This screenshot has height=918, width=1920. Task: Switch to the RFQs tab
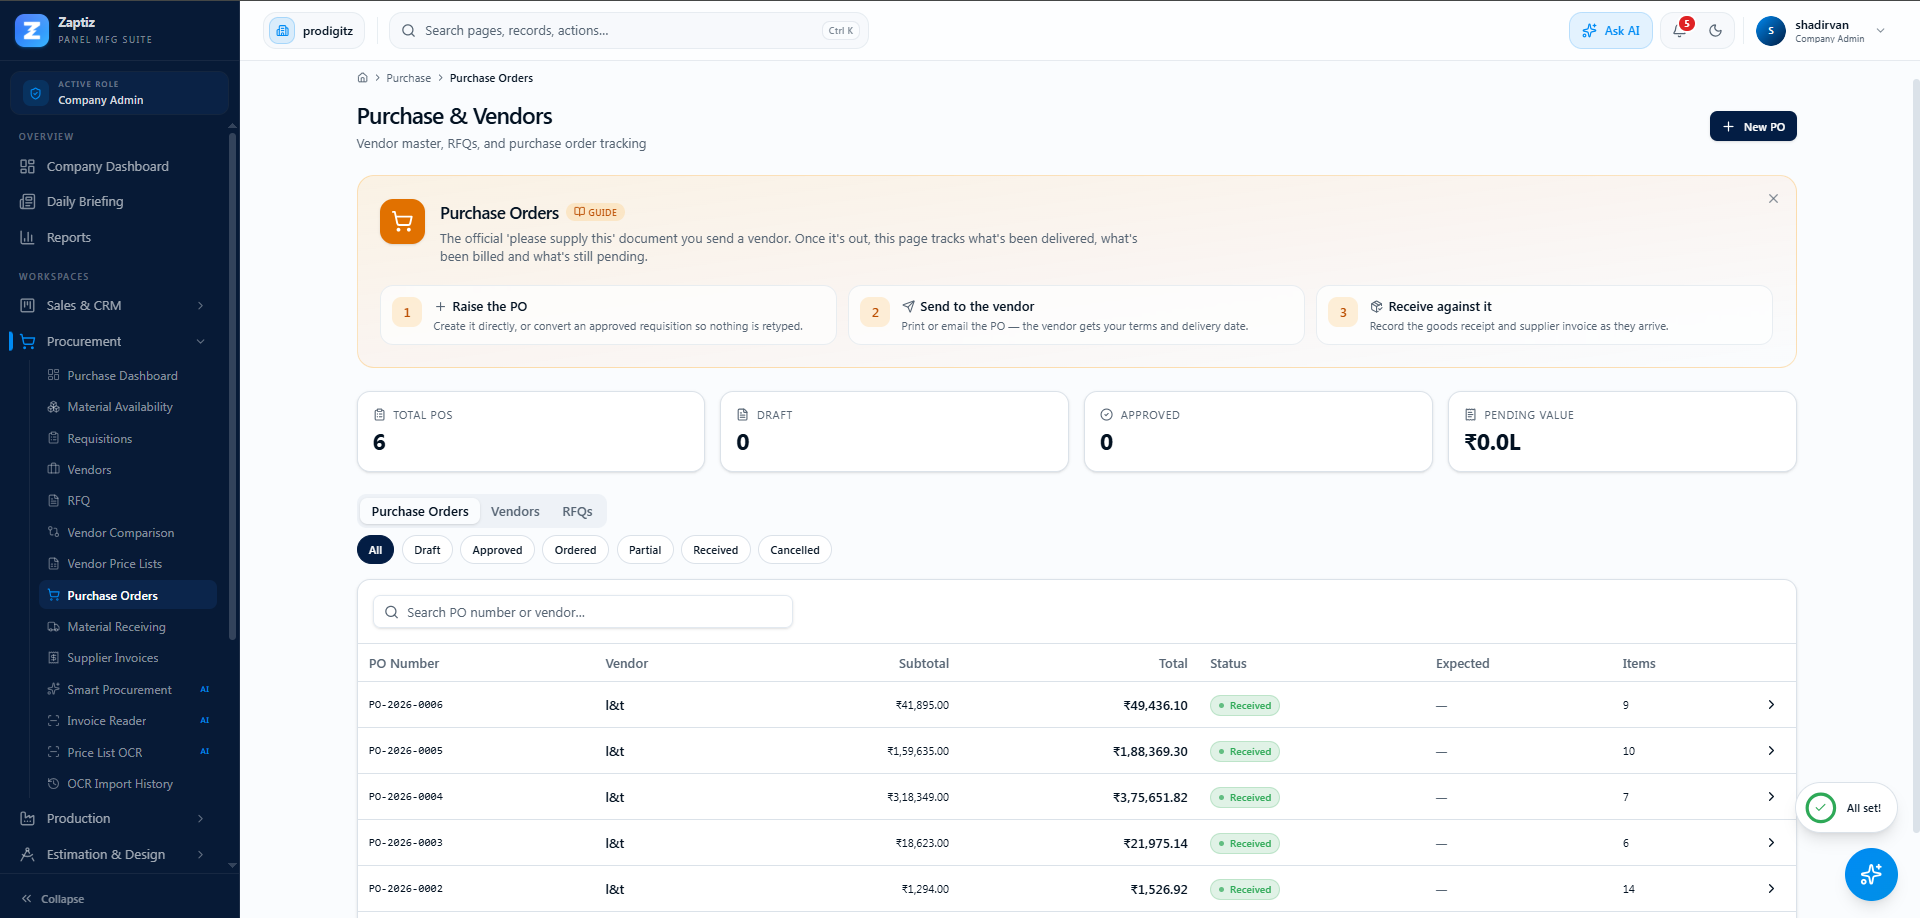[577, 511]
